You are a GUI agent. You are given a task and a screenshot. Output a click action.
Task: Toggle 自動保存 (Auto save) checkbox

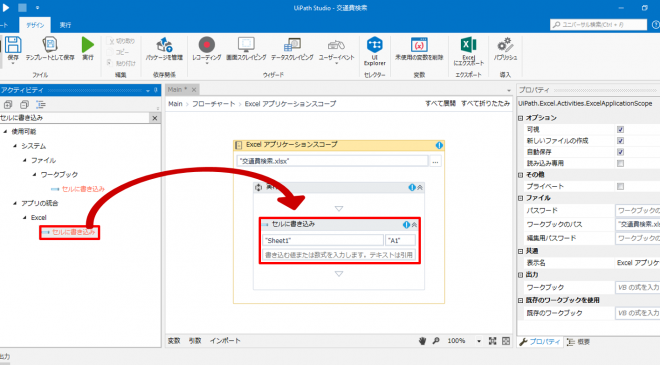[x=620, y=152]
